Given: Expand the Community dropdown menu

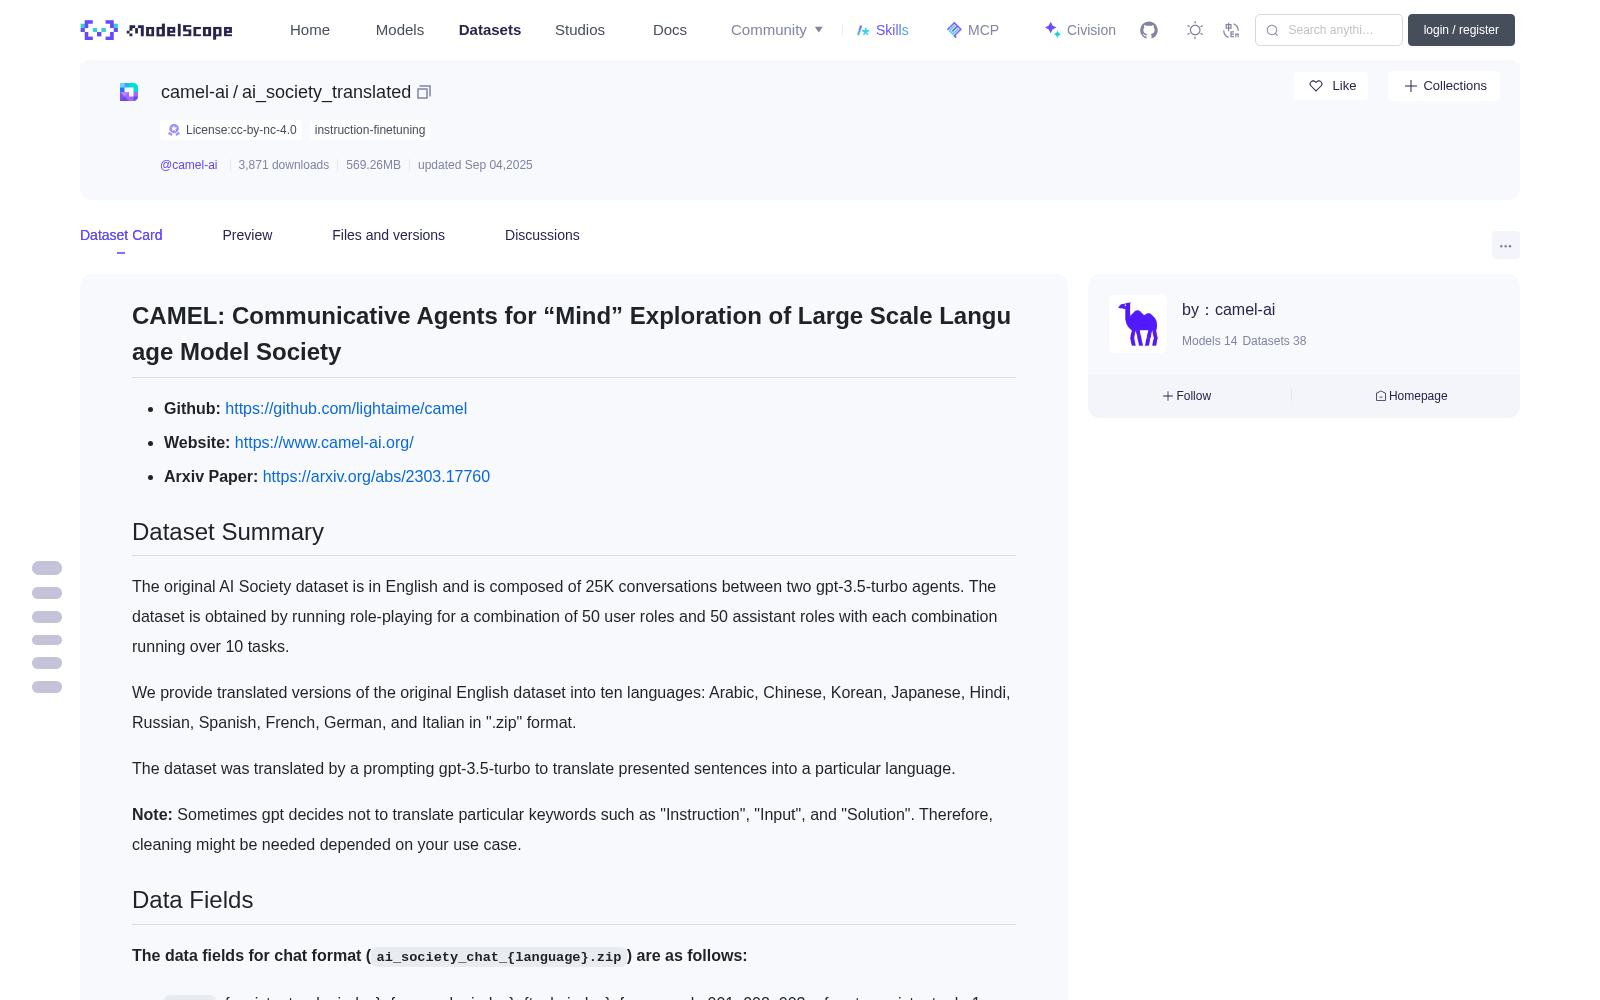Looking at the screenshot, I should point(777,30).
